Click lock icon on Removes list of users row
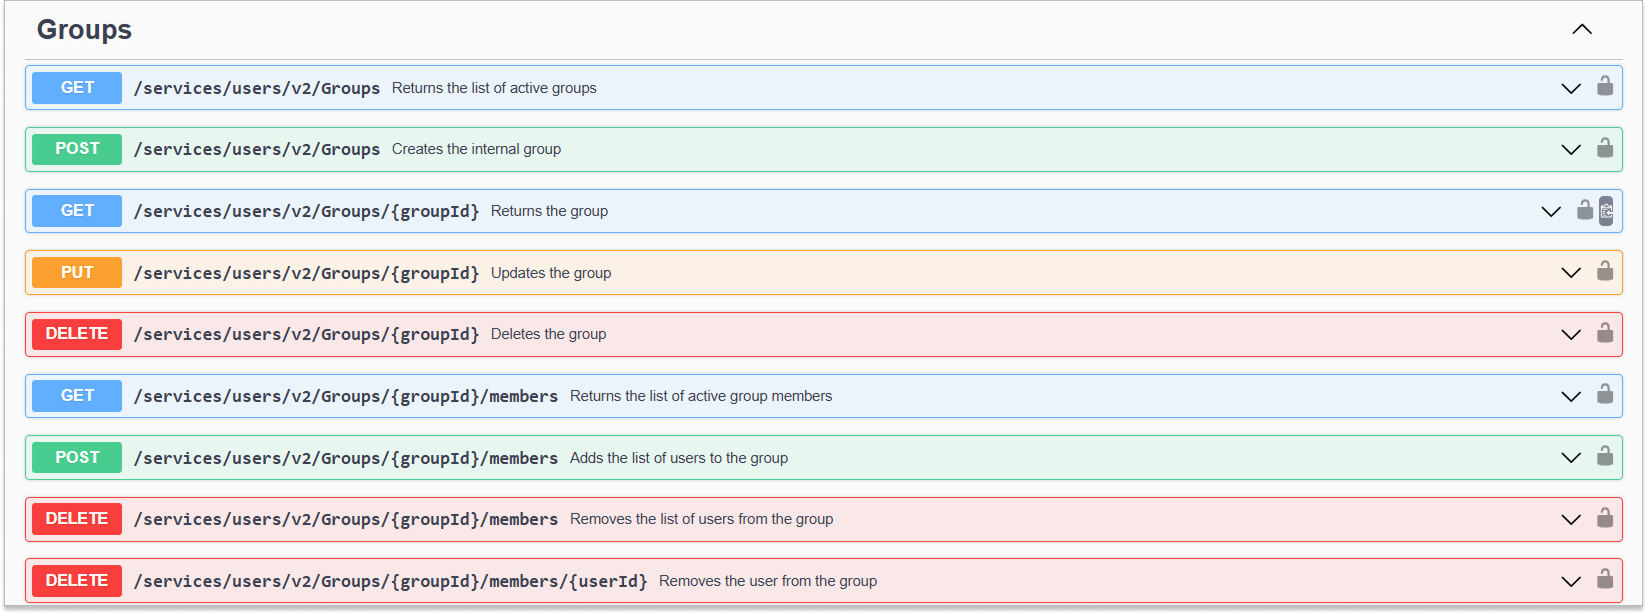Image resolution: width=1647 pixels, height=614 pixels. click(1604, 519)
